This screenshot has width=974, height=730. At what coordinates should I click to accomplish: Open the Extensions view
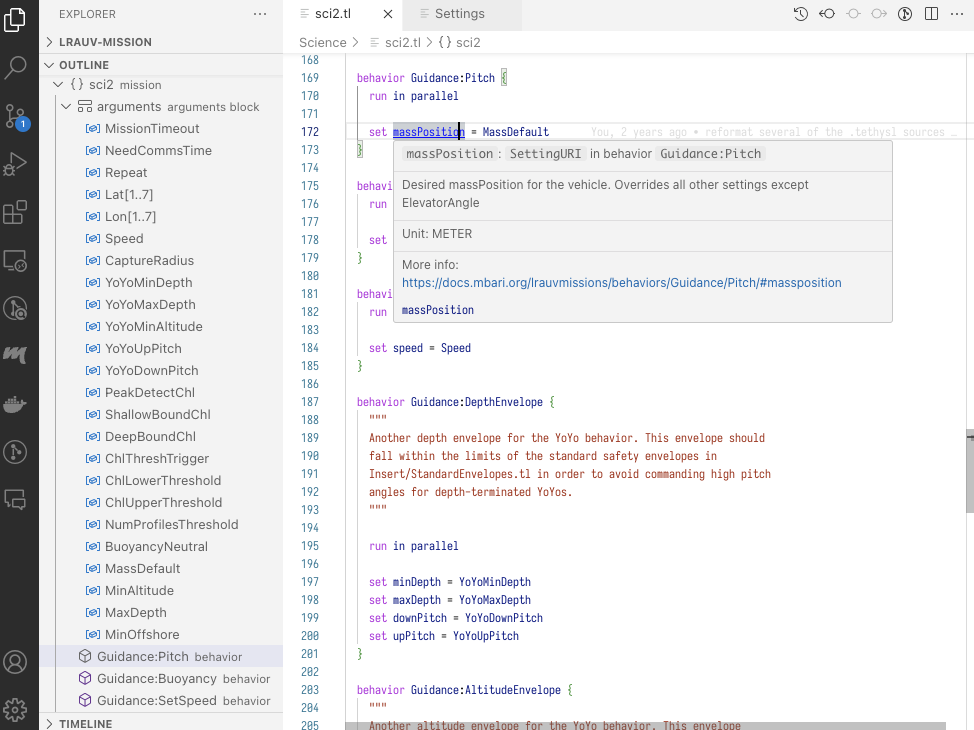(16, 212)
